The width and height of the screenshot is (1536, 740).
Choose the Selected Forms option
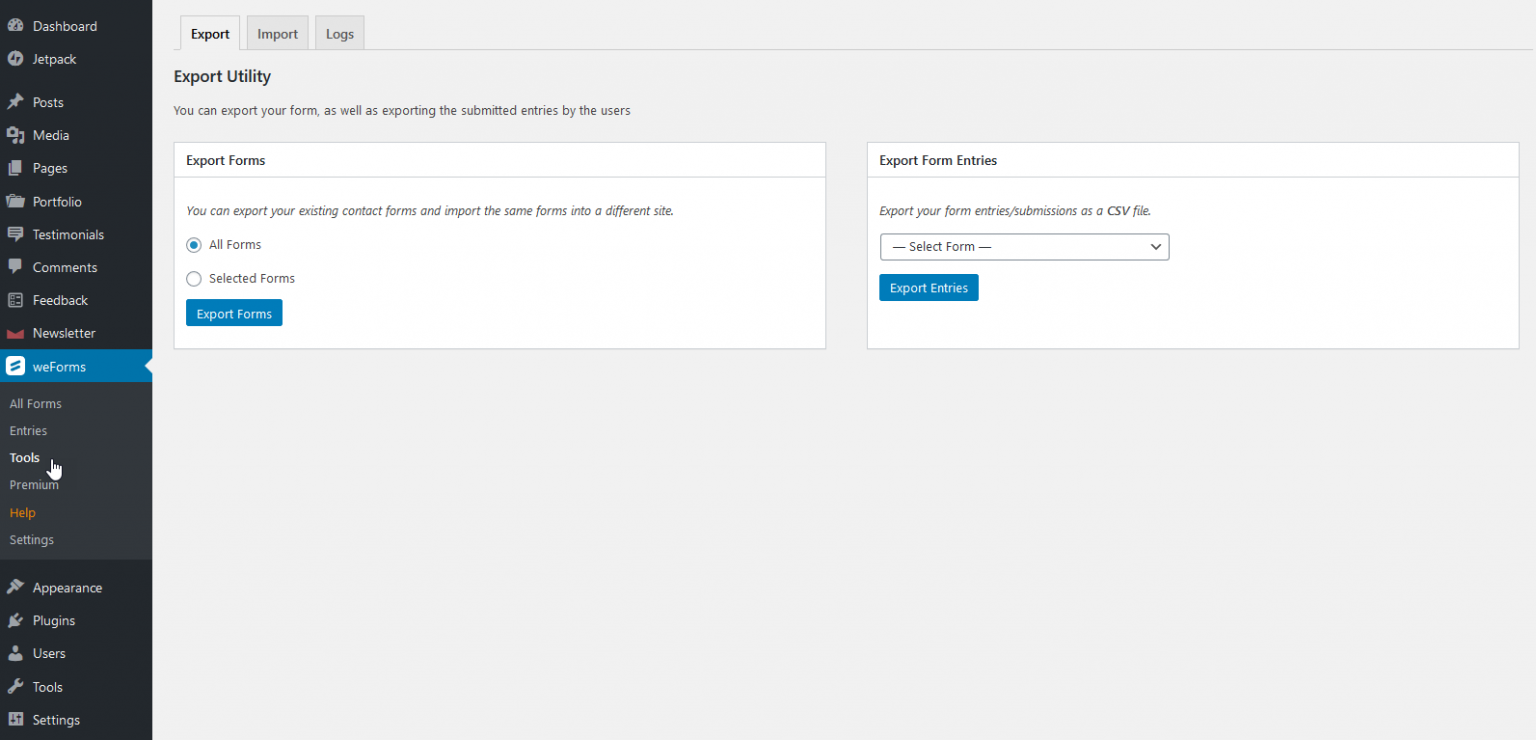click(x=193, y=279)
